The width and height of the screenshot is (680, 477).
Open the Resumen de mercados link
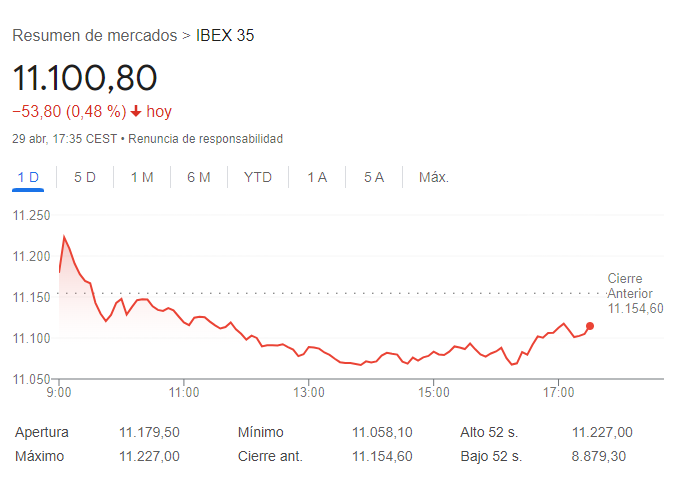coord(94,35)
